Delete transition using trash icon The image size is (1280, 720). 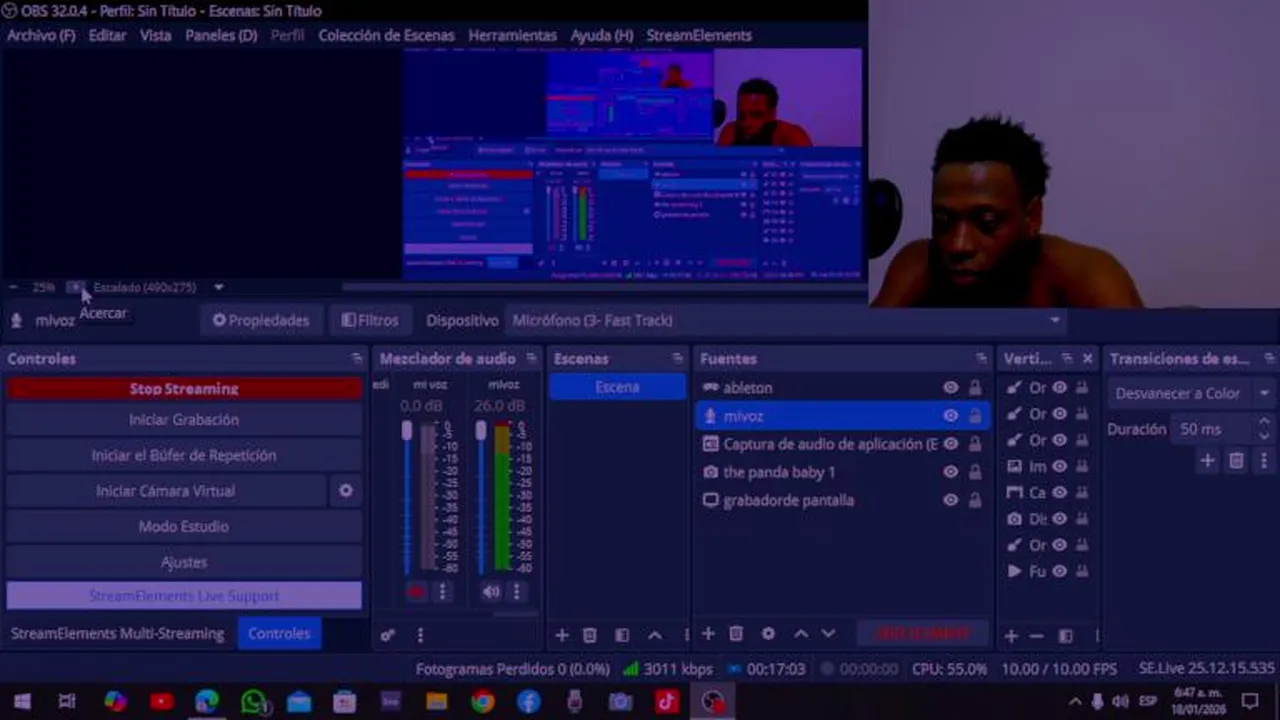click(1237, 461)
